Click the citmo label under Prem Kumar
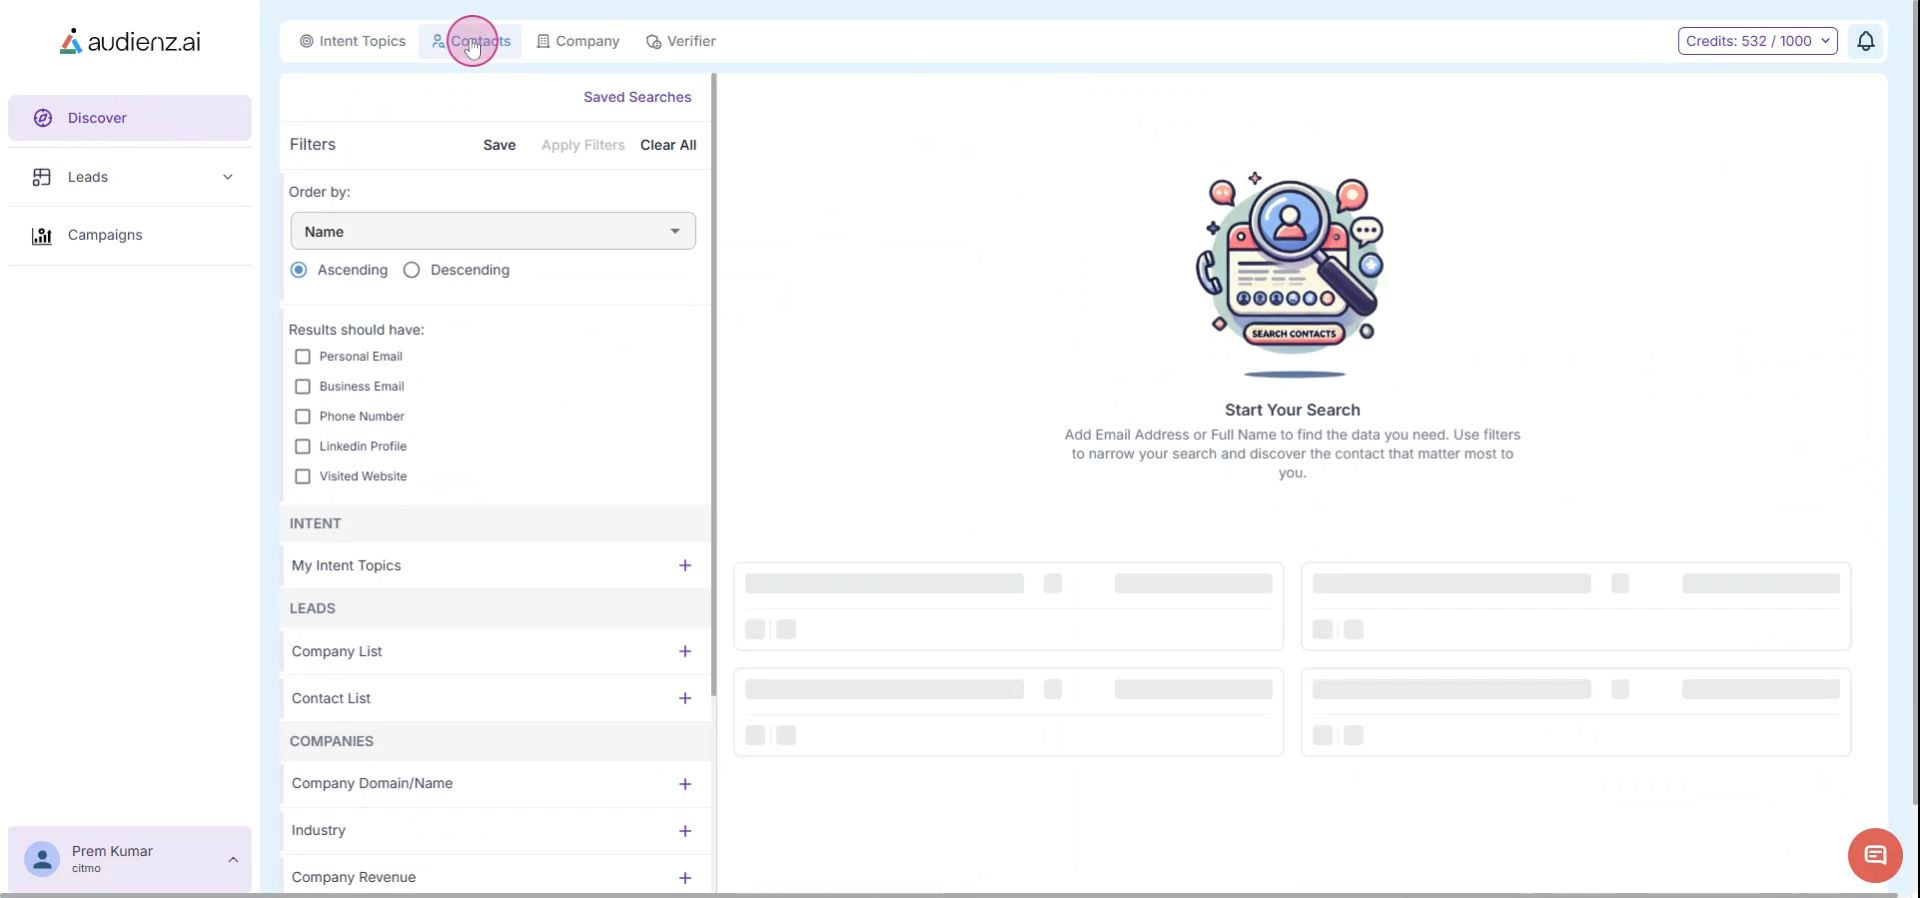Image resolution: width=1920 pixels, height=898 pixels. 87,869
